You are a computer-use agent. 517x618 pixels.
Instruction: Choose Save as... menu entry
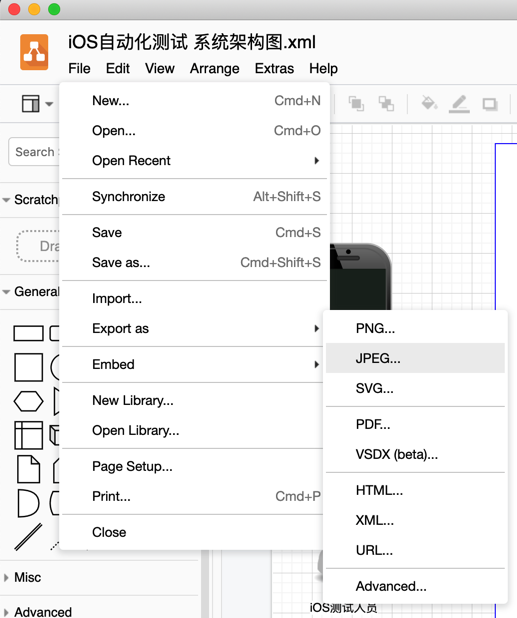[195, 262]
